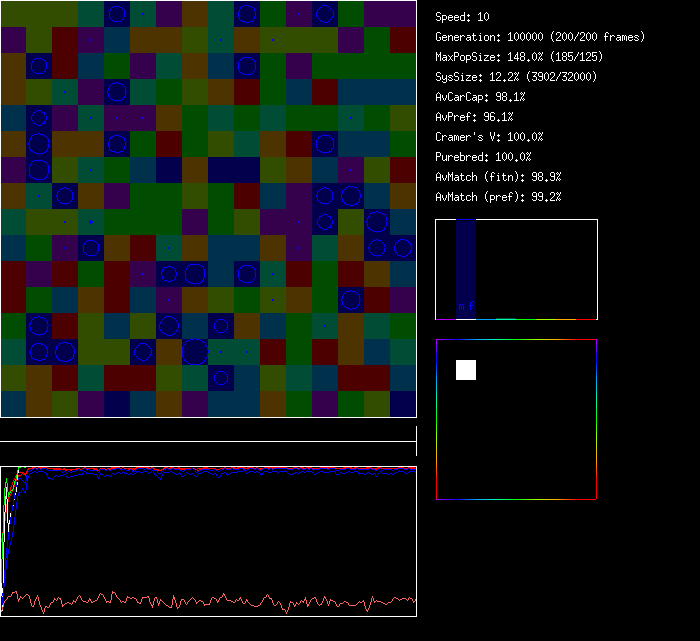Click the bottom-right navy cell of the grid

pyautogui.click(x=403, y=403)
